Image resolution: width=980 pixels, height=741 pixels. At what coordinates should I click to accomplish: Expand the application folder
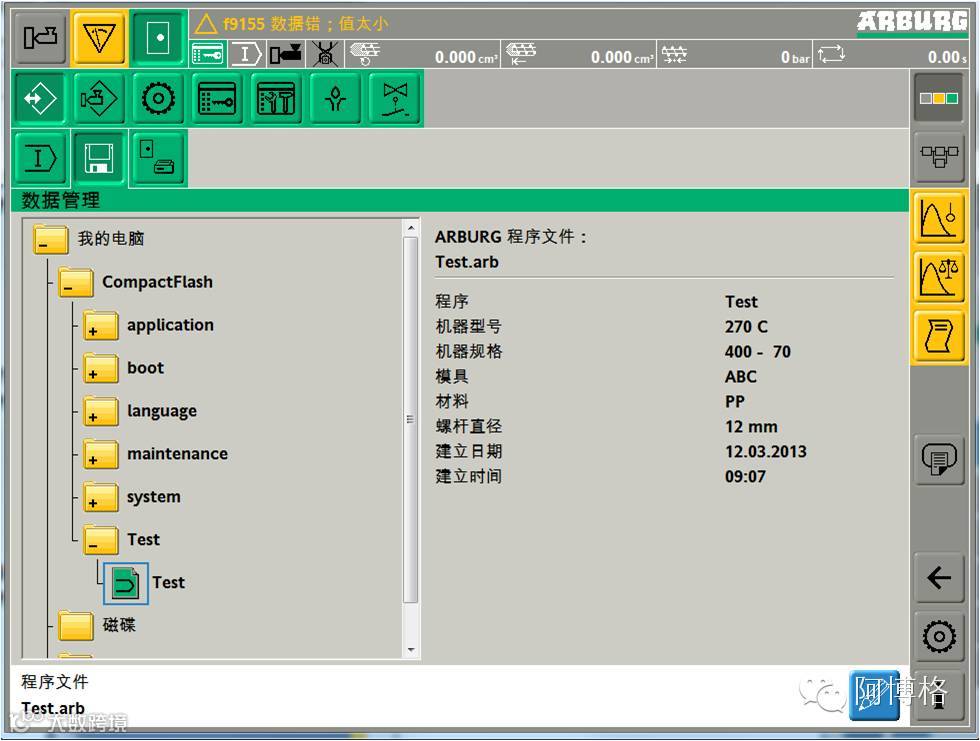[101, 326]
